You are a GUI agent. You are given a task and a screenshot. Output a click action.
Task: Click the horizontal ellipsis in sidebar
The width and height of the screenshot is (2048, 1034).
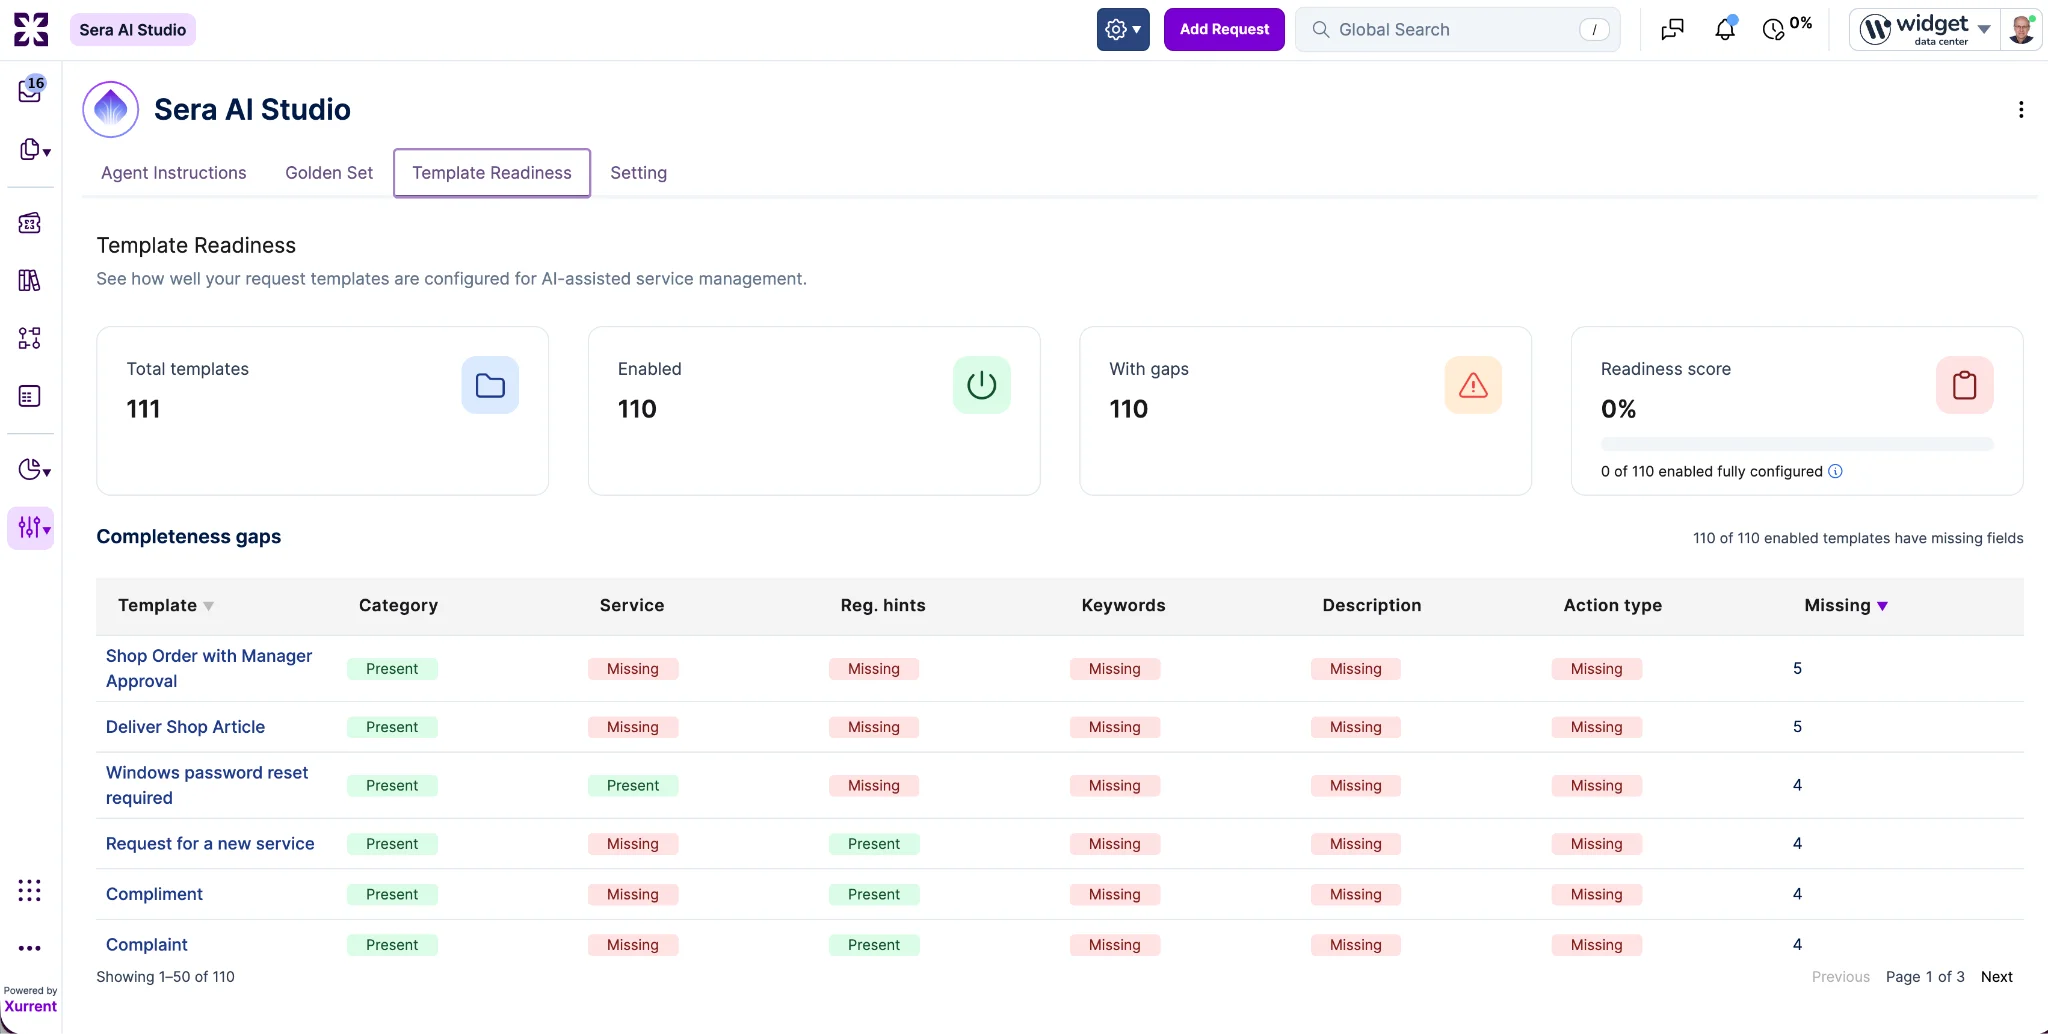pos(30,948)
